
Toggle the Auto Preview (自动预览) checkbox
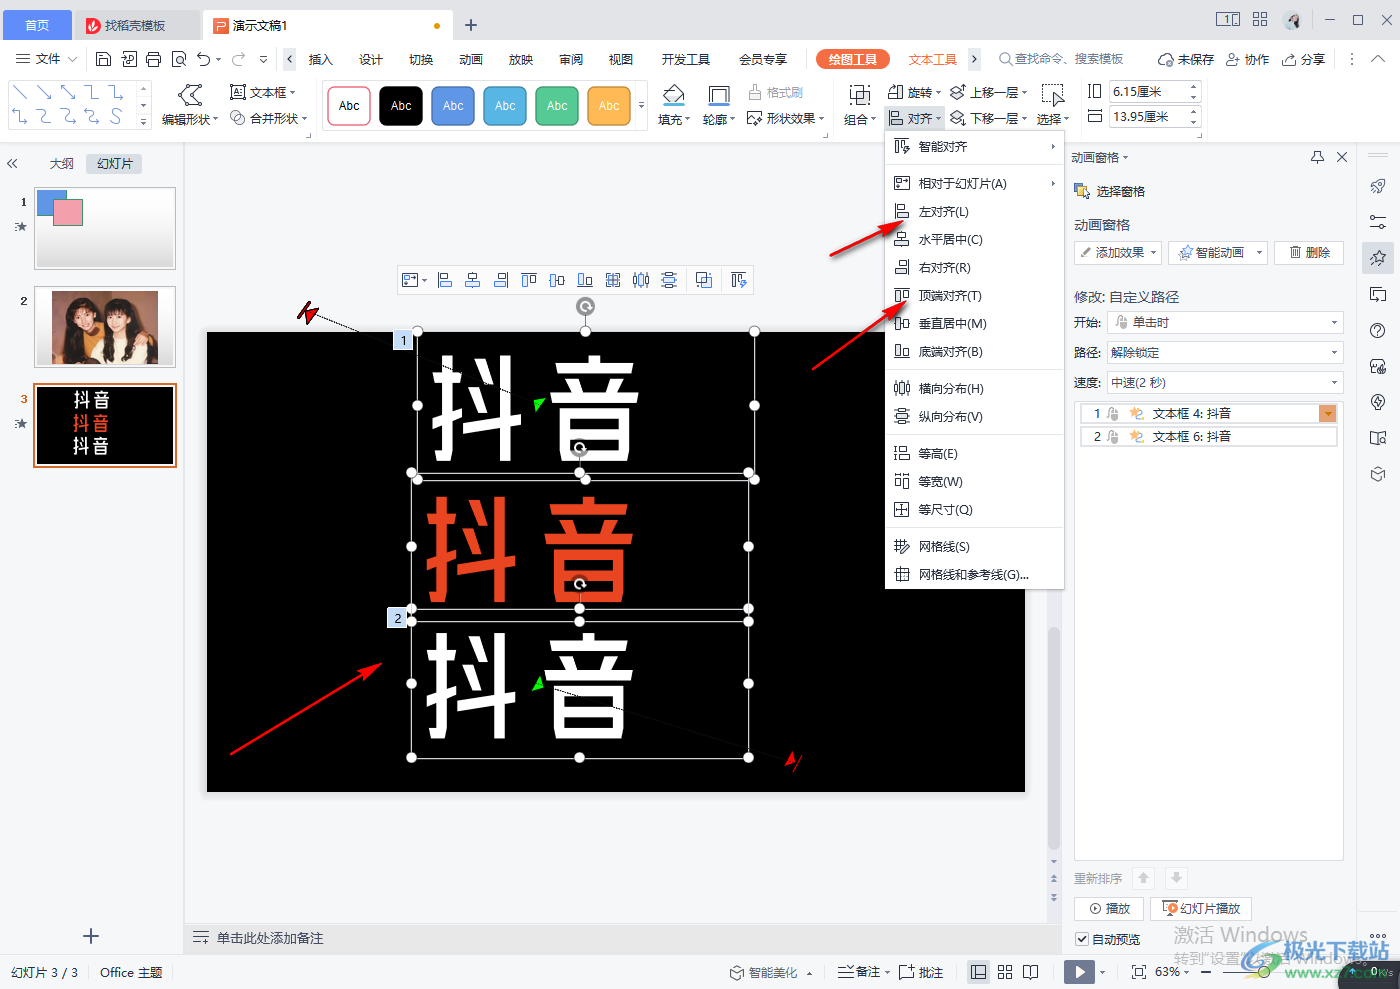pos(1082,939)
